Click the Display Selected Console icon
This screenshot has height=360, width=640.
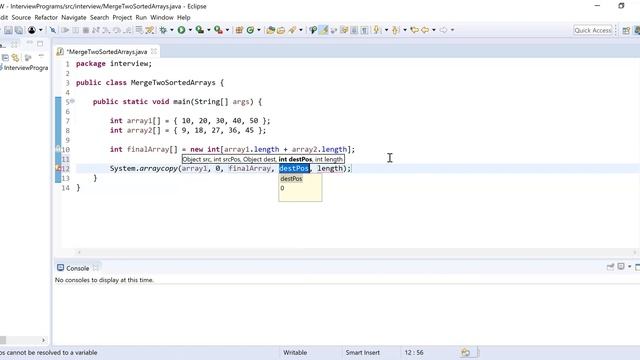(621, 267)
